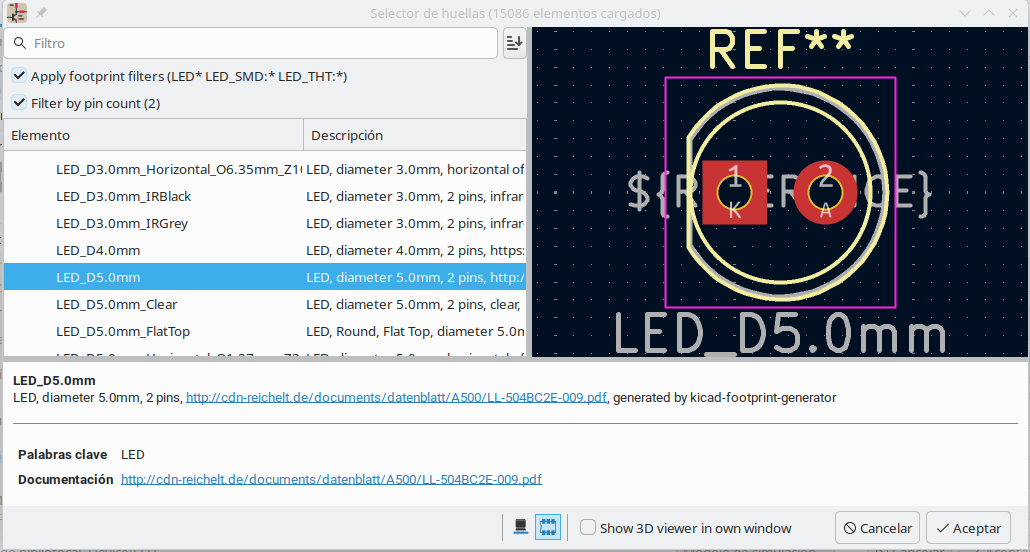Click the Descripción column header

click(x=414, y=135)
